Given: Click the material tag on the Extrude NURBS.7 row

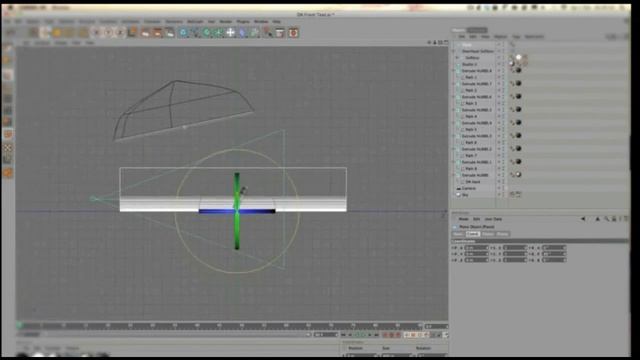Looking at the screenshot, I should [x=518, y=83].
